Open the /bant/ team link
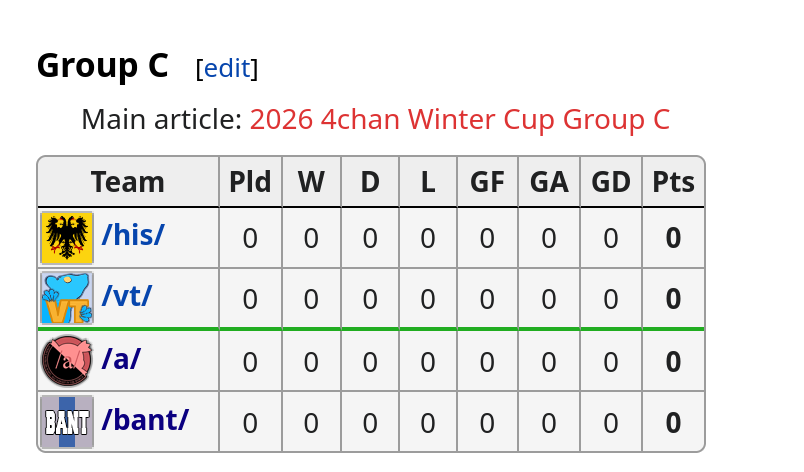Image resolution: width=804 pixels, height=472 pixels. (145, 419)
